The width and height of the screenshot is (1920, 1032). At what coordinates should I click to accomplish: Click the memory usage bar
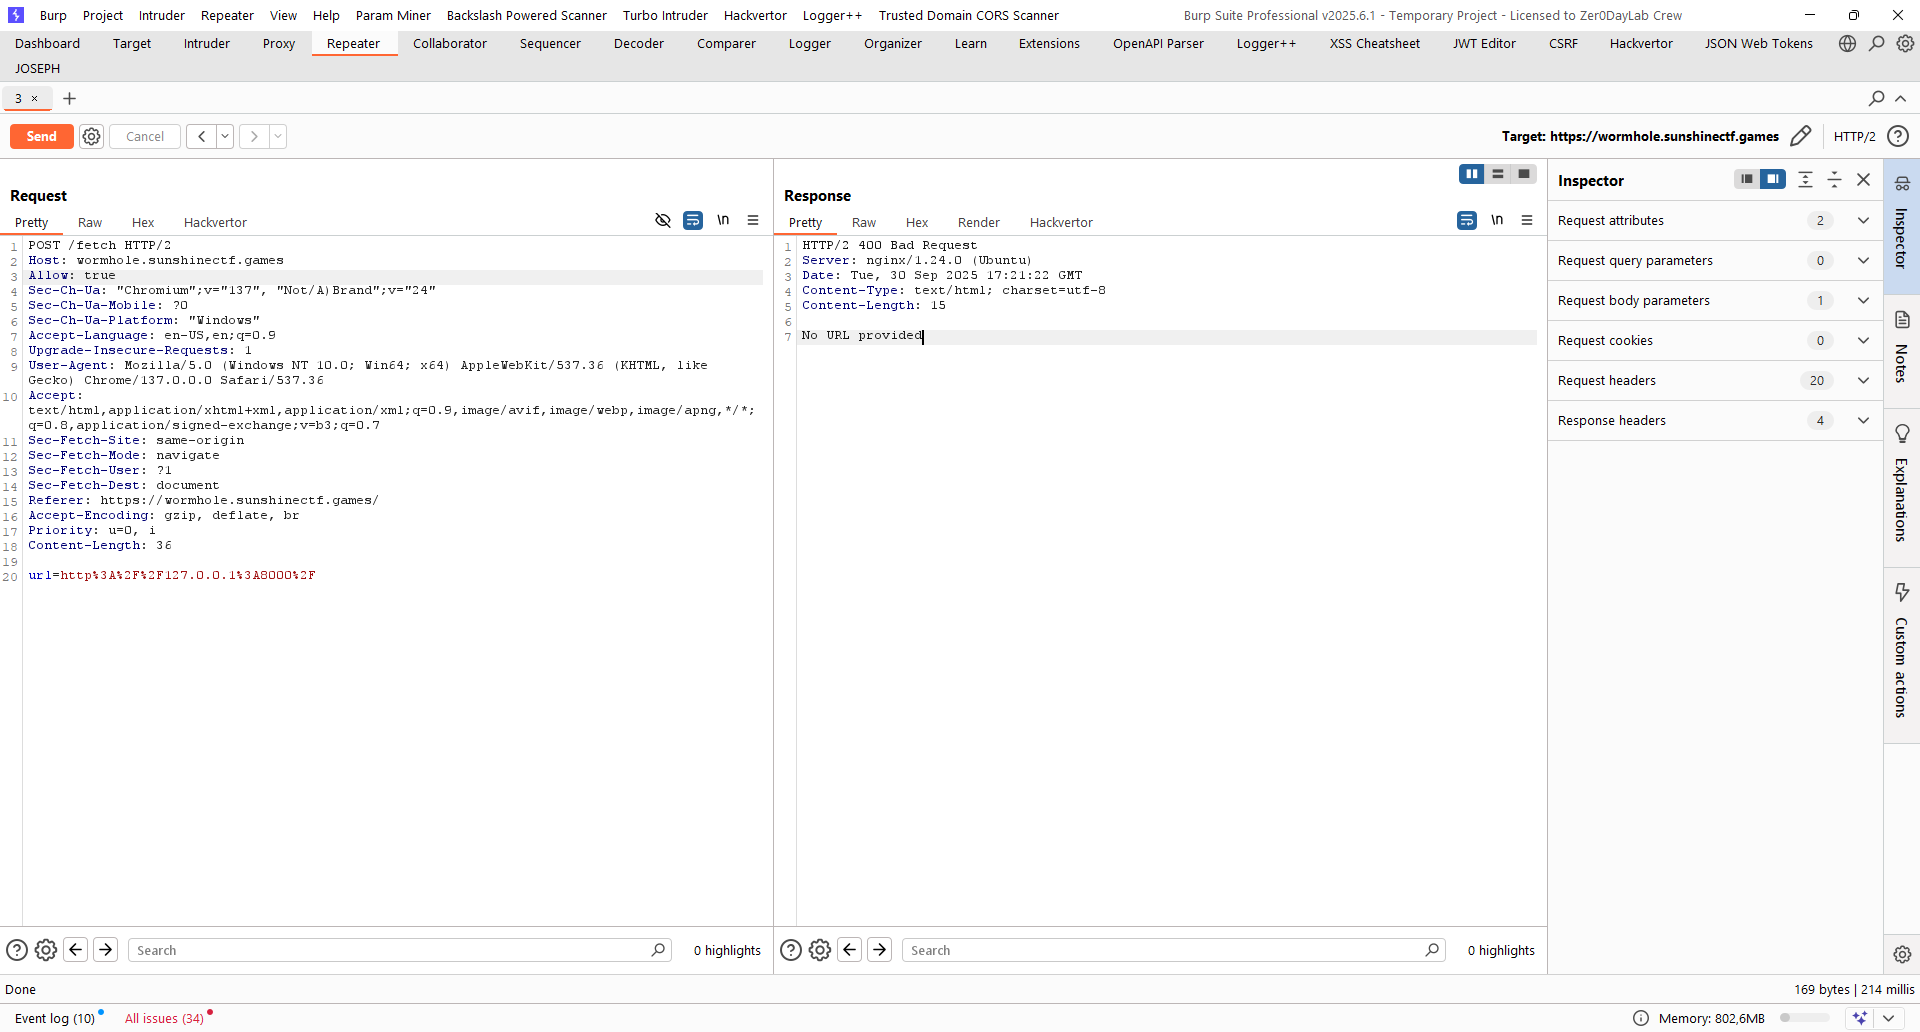tap(1804, 1018)
